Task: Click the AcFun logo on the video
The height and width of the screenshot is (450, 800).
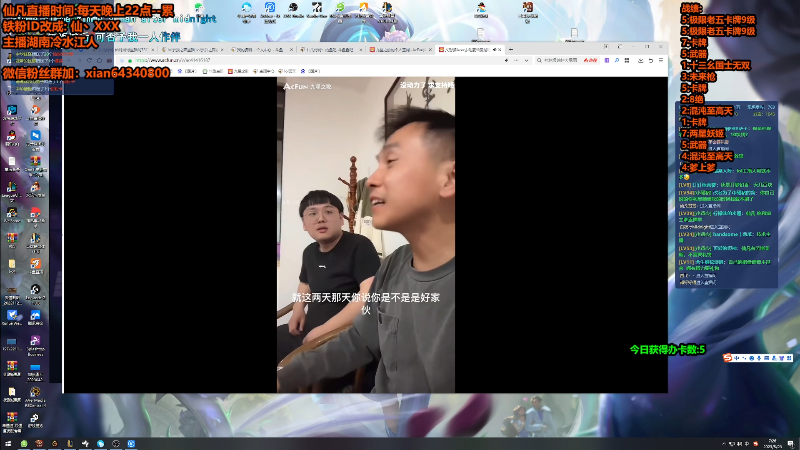Action: [x=307, y=86]
